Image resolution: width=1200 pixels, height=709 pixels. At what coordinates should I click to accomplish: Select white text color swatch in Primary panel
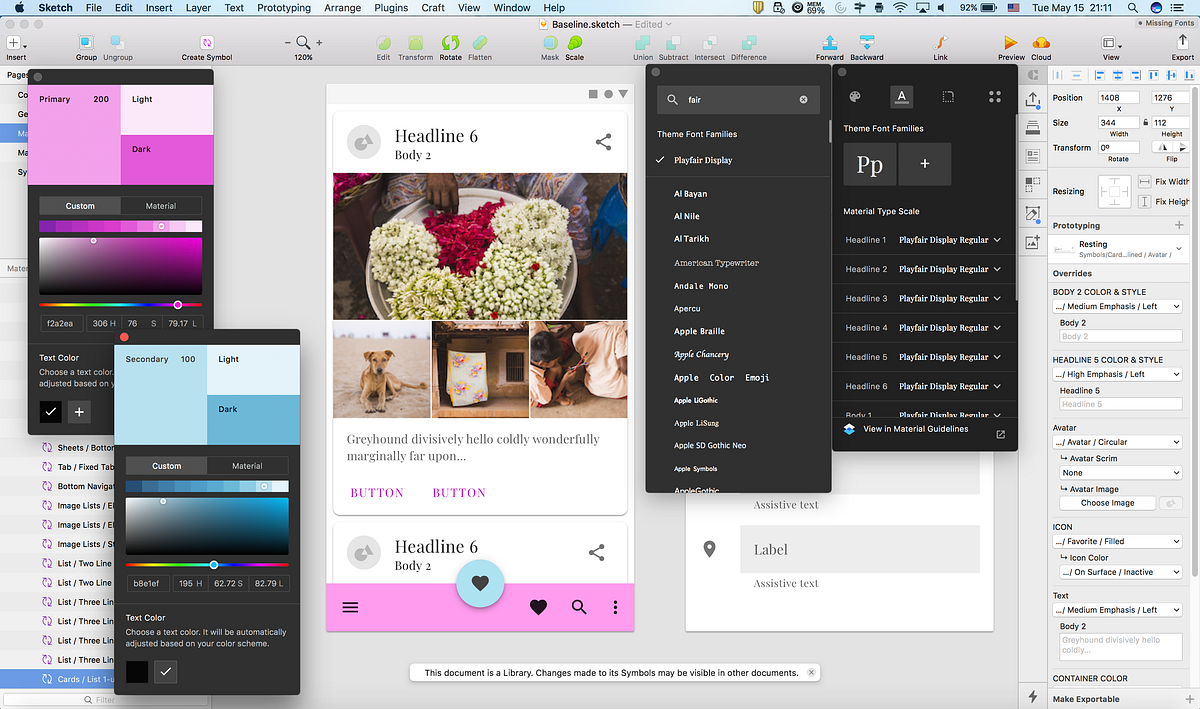(x=80, y=411)
